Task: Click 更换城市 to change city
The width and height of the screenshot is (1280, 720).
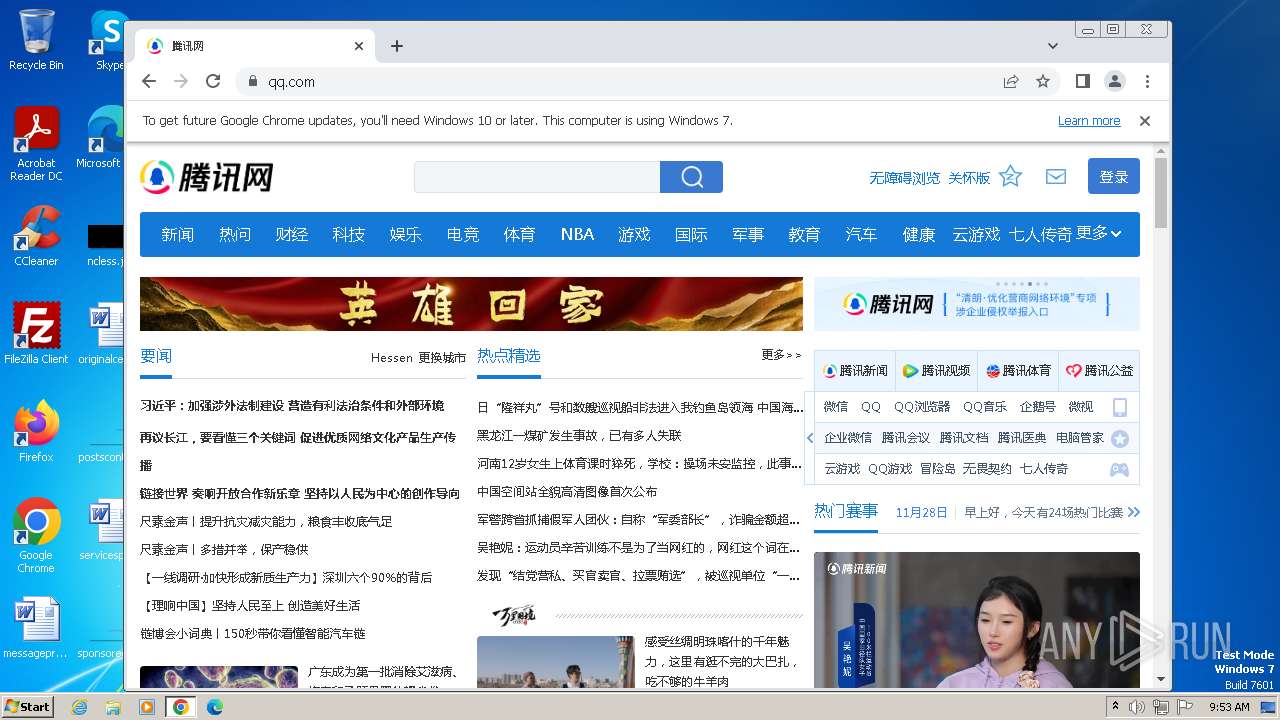Action: pyautogui.click(x=442, y=357)
